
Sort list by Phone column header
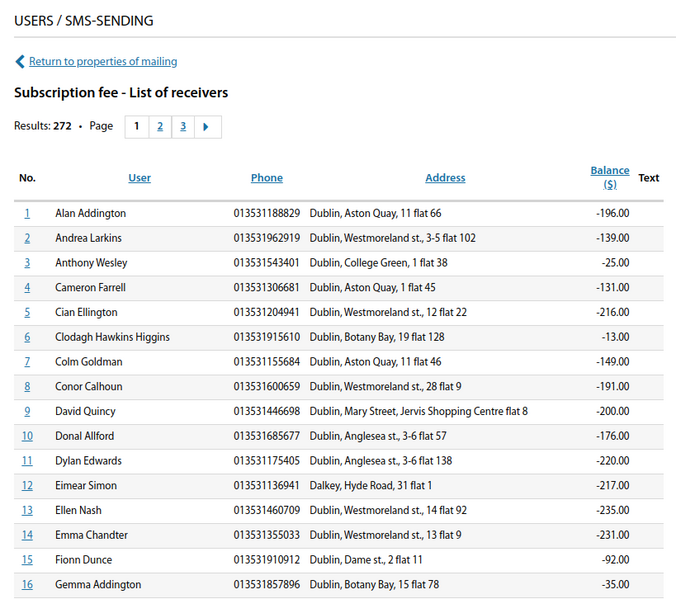[x=267, y=178]
